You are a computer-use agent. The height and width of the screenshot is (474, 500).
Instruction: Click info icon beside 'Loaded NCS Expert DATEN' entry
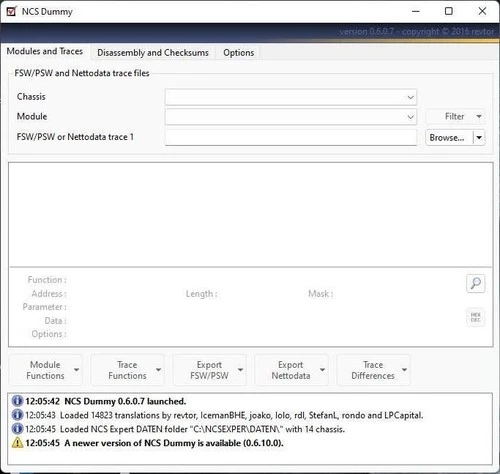17,429
